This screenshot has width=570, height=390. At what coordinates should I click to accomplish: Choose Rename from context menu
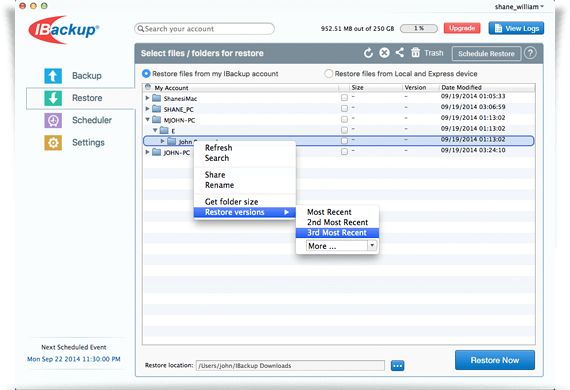tap(219, 185)
